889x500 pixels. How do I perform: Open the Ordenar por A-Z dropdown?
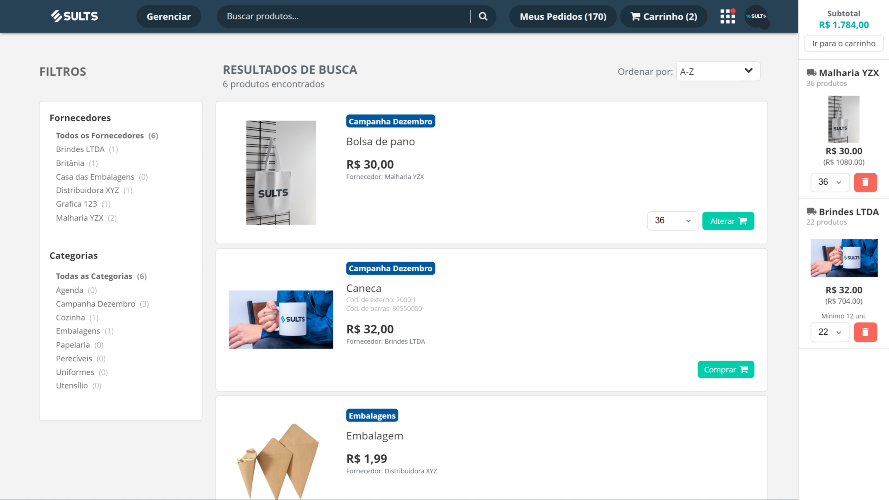[x=718, y=71]
